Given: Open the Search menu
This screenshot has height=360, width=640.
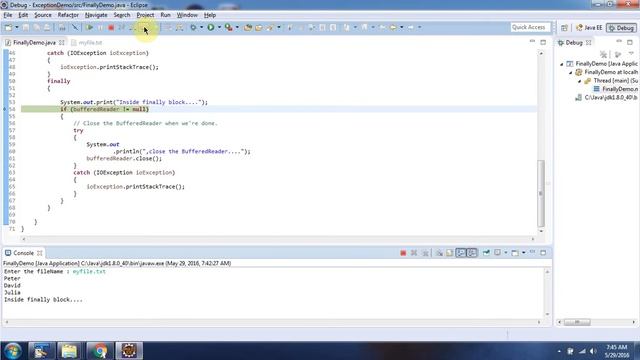Looking at the screenshot, I should pos(122,15).
